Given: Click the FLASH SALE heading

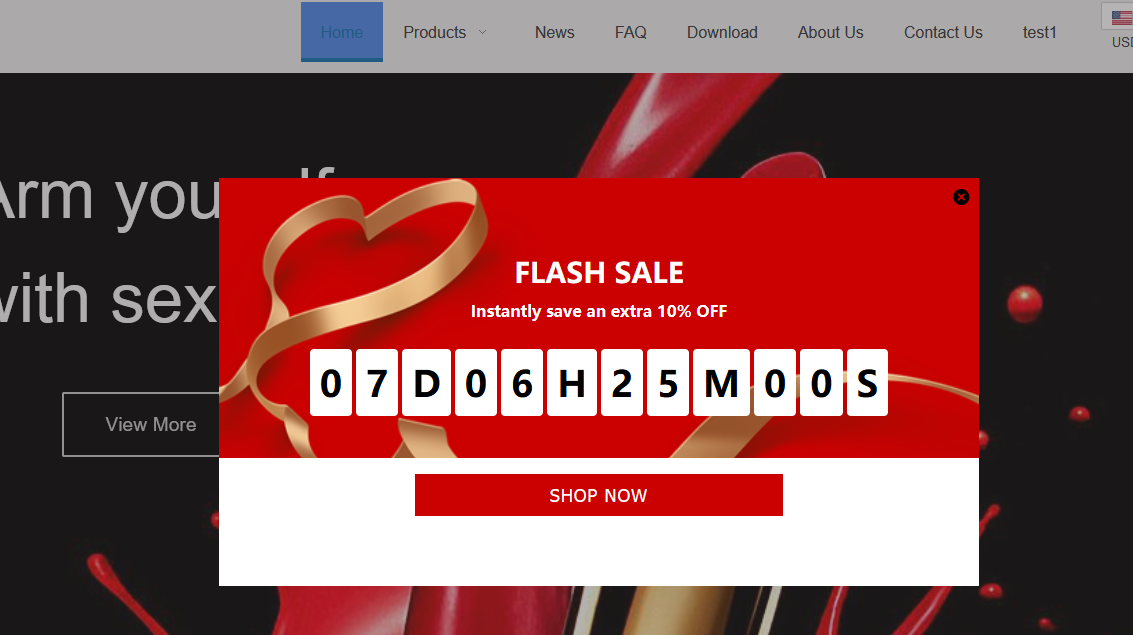Looking at the screenshot, I should tap(599, 272).
